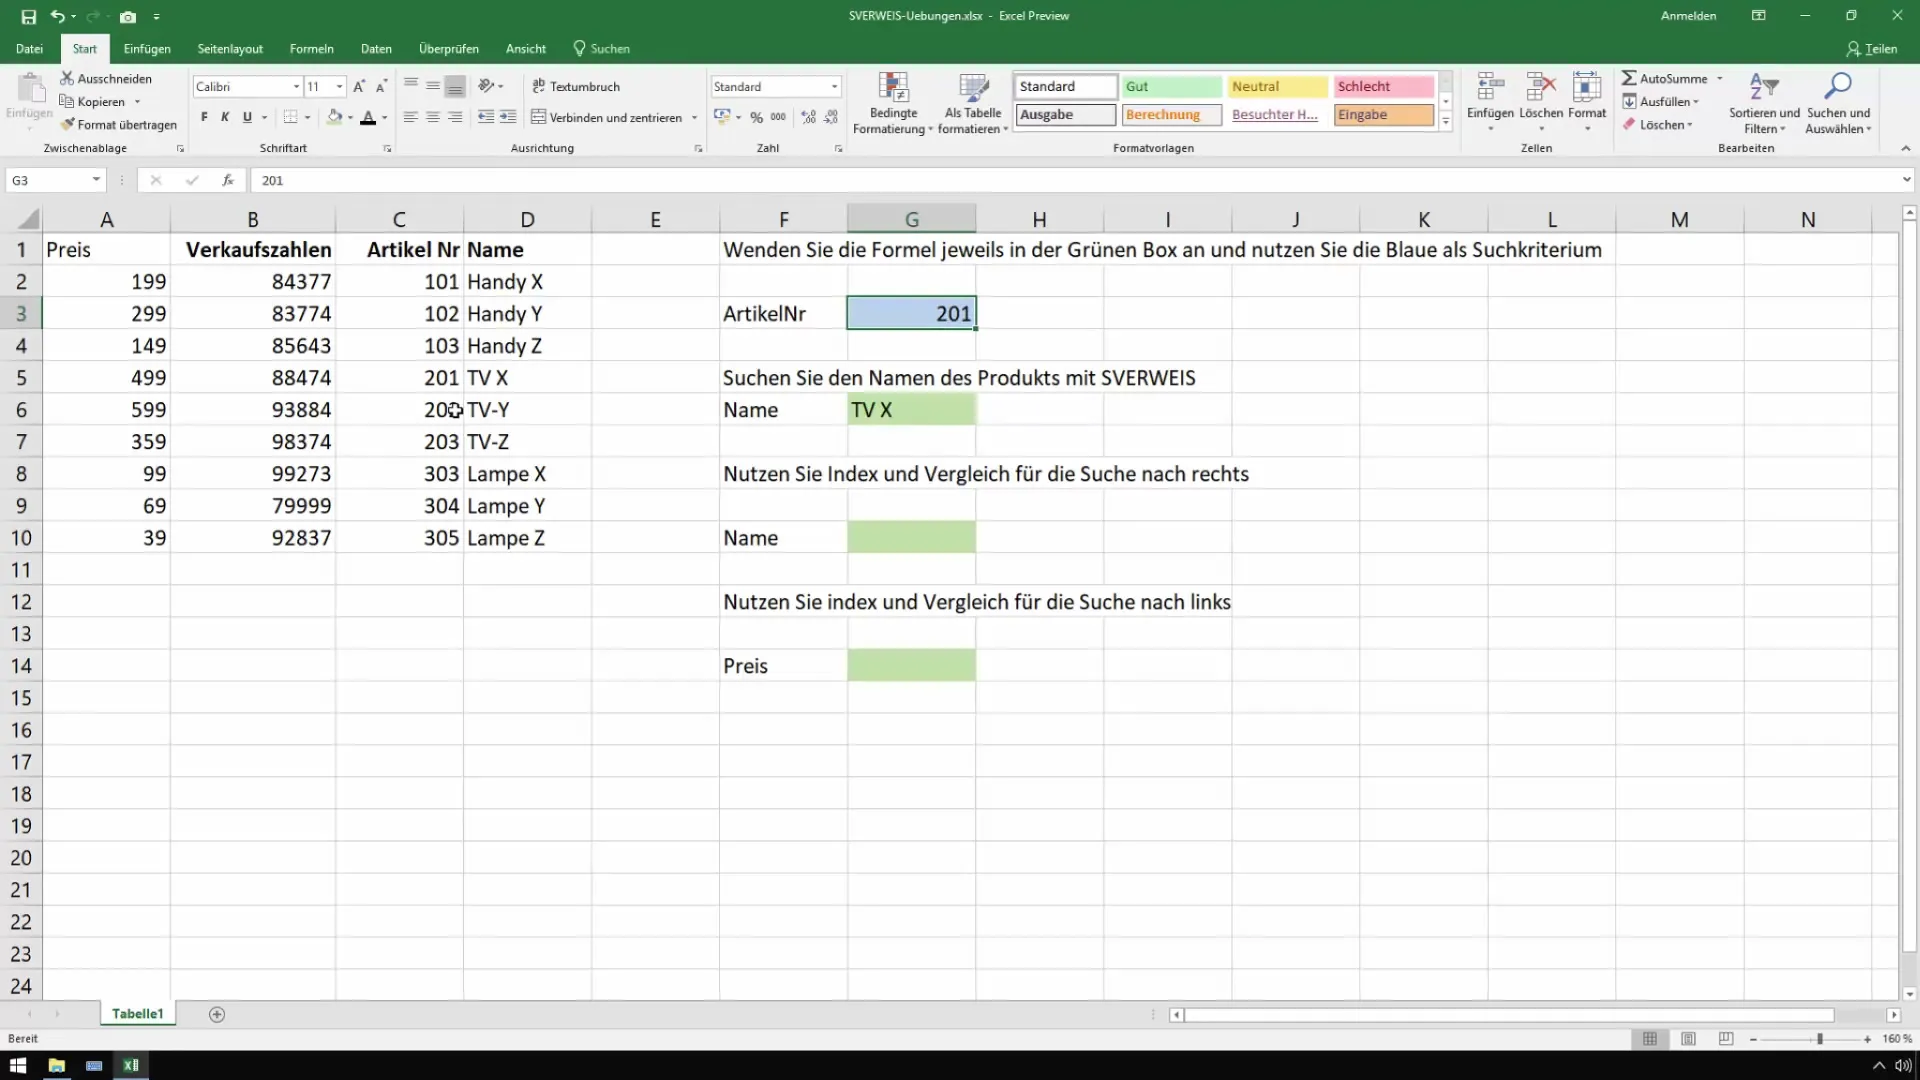Increase the font size
The height and width of the screenshot is (1080, 1920).
[x=359, y=86]
